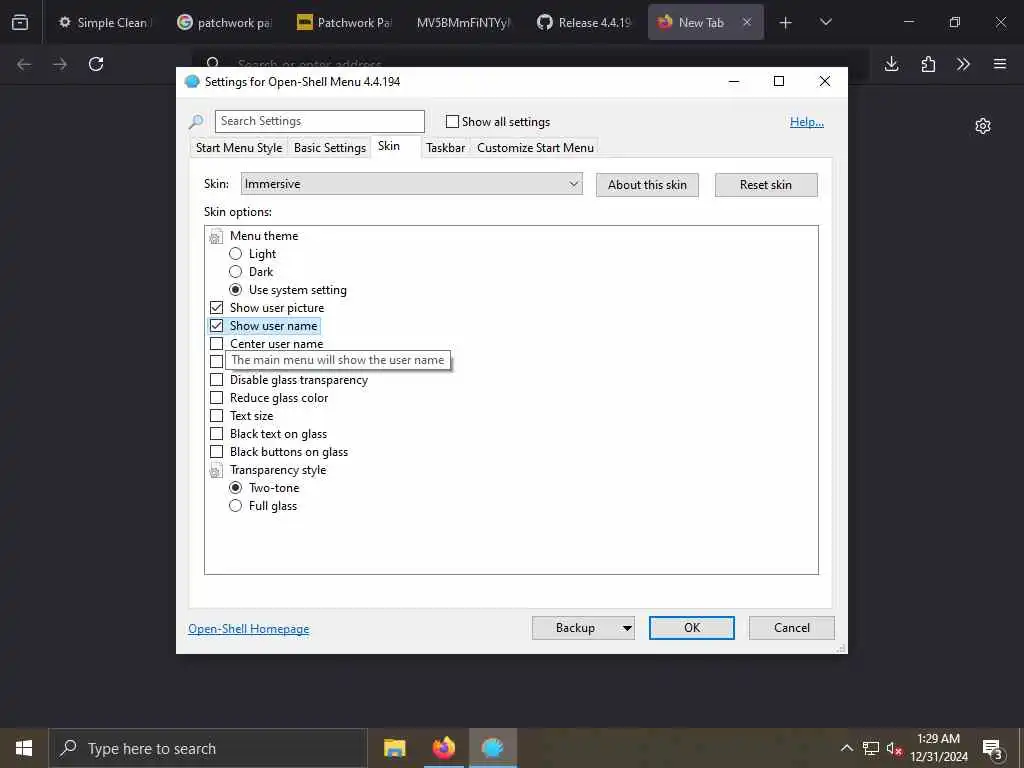The width and height of the screenshot is (1024, 768).
Task: Enable Black buttons on glass
Action: (216, 452)
